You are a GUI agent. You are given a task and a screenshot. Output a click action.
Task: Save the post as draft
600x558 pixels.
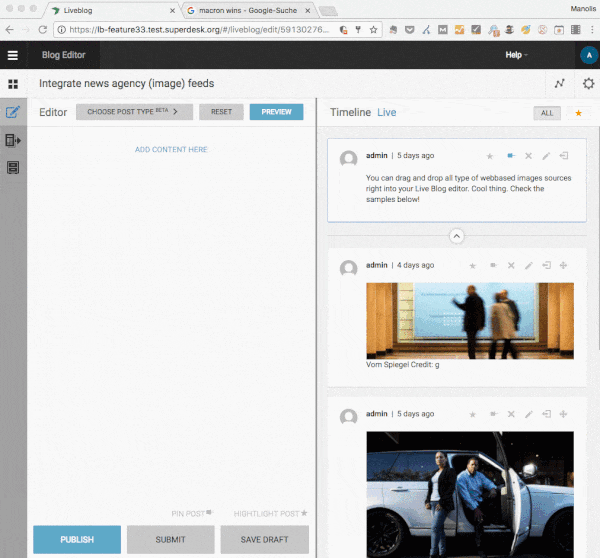pyautogui.click(x=264, y=540)
